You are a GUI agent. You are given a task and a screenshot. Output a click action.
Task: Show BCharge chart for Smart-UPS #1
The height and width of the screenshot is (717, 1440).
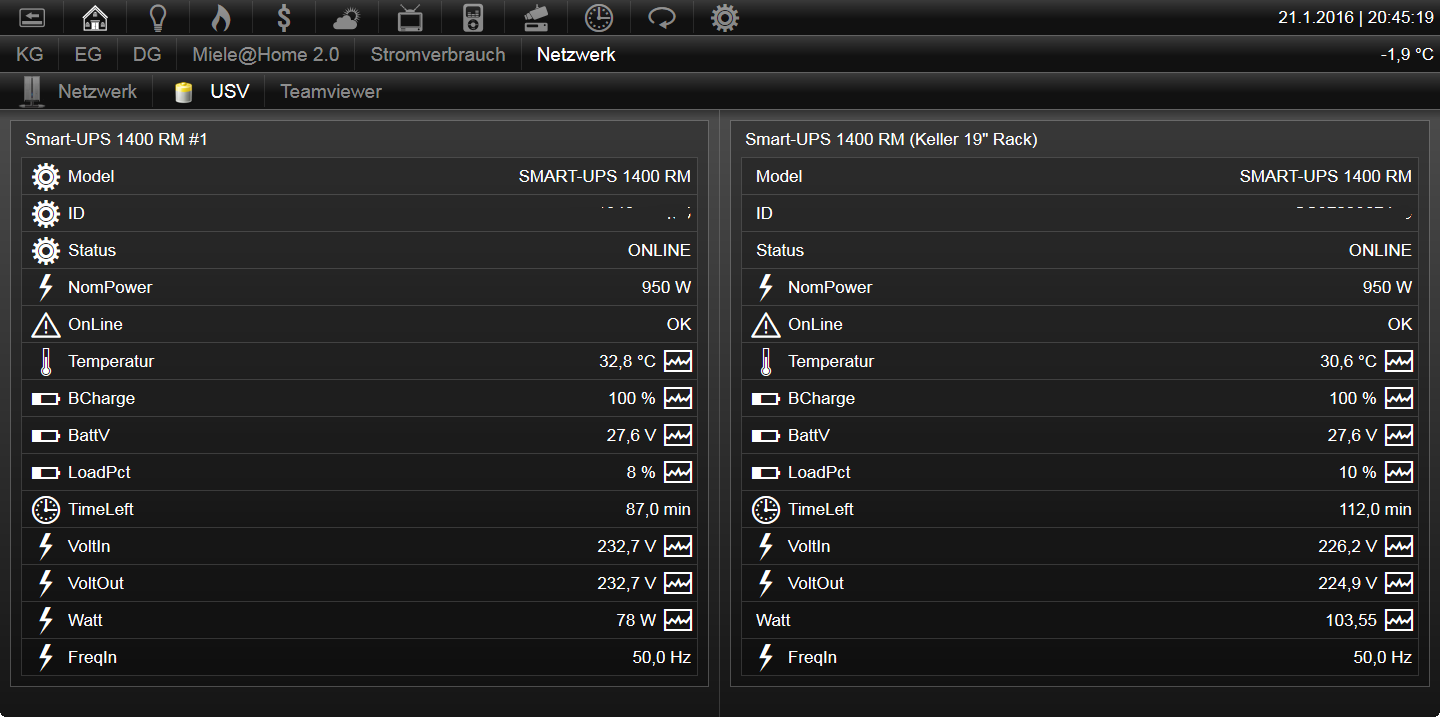tap(678, 398)
